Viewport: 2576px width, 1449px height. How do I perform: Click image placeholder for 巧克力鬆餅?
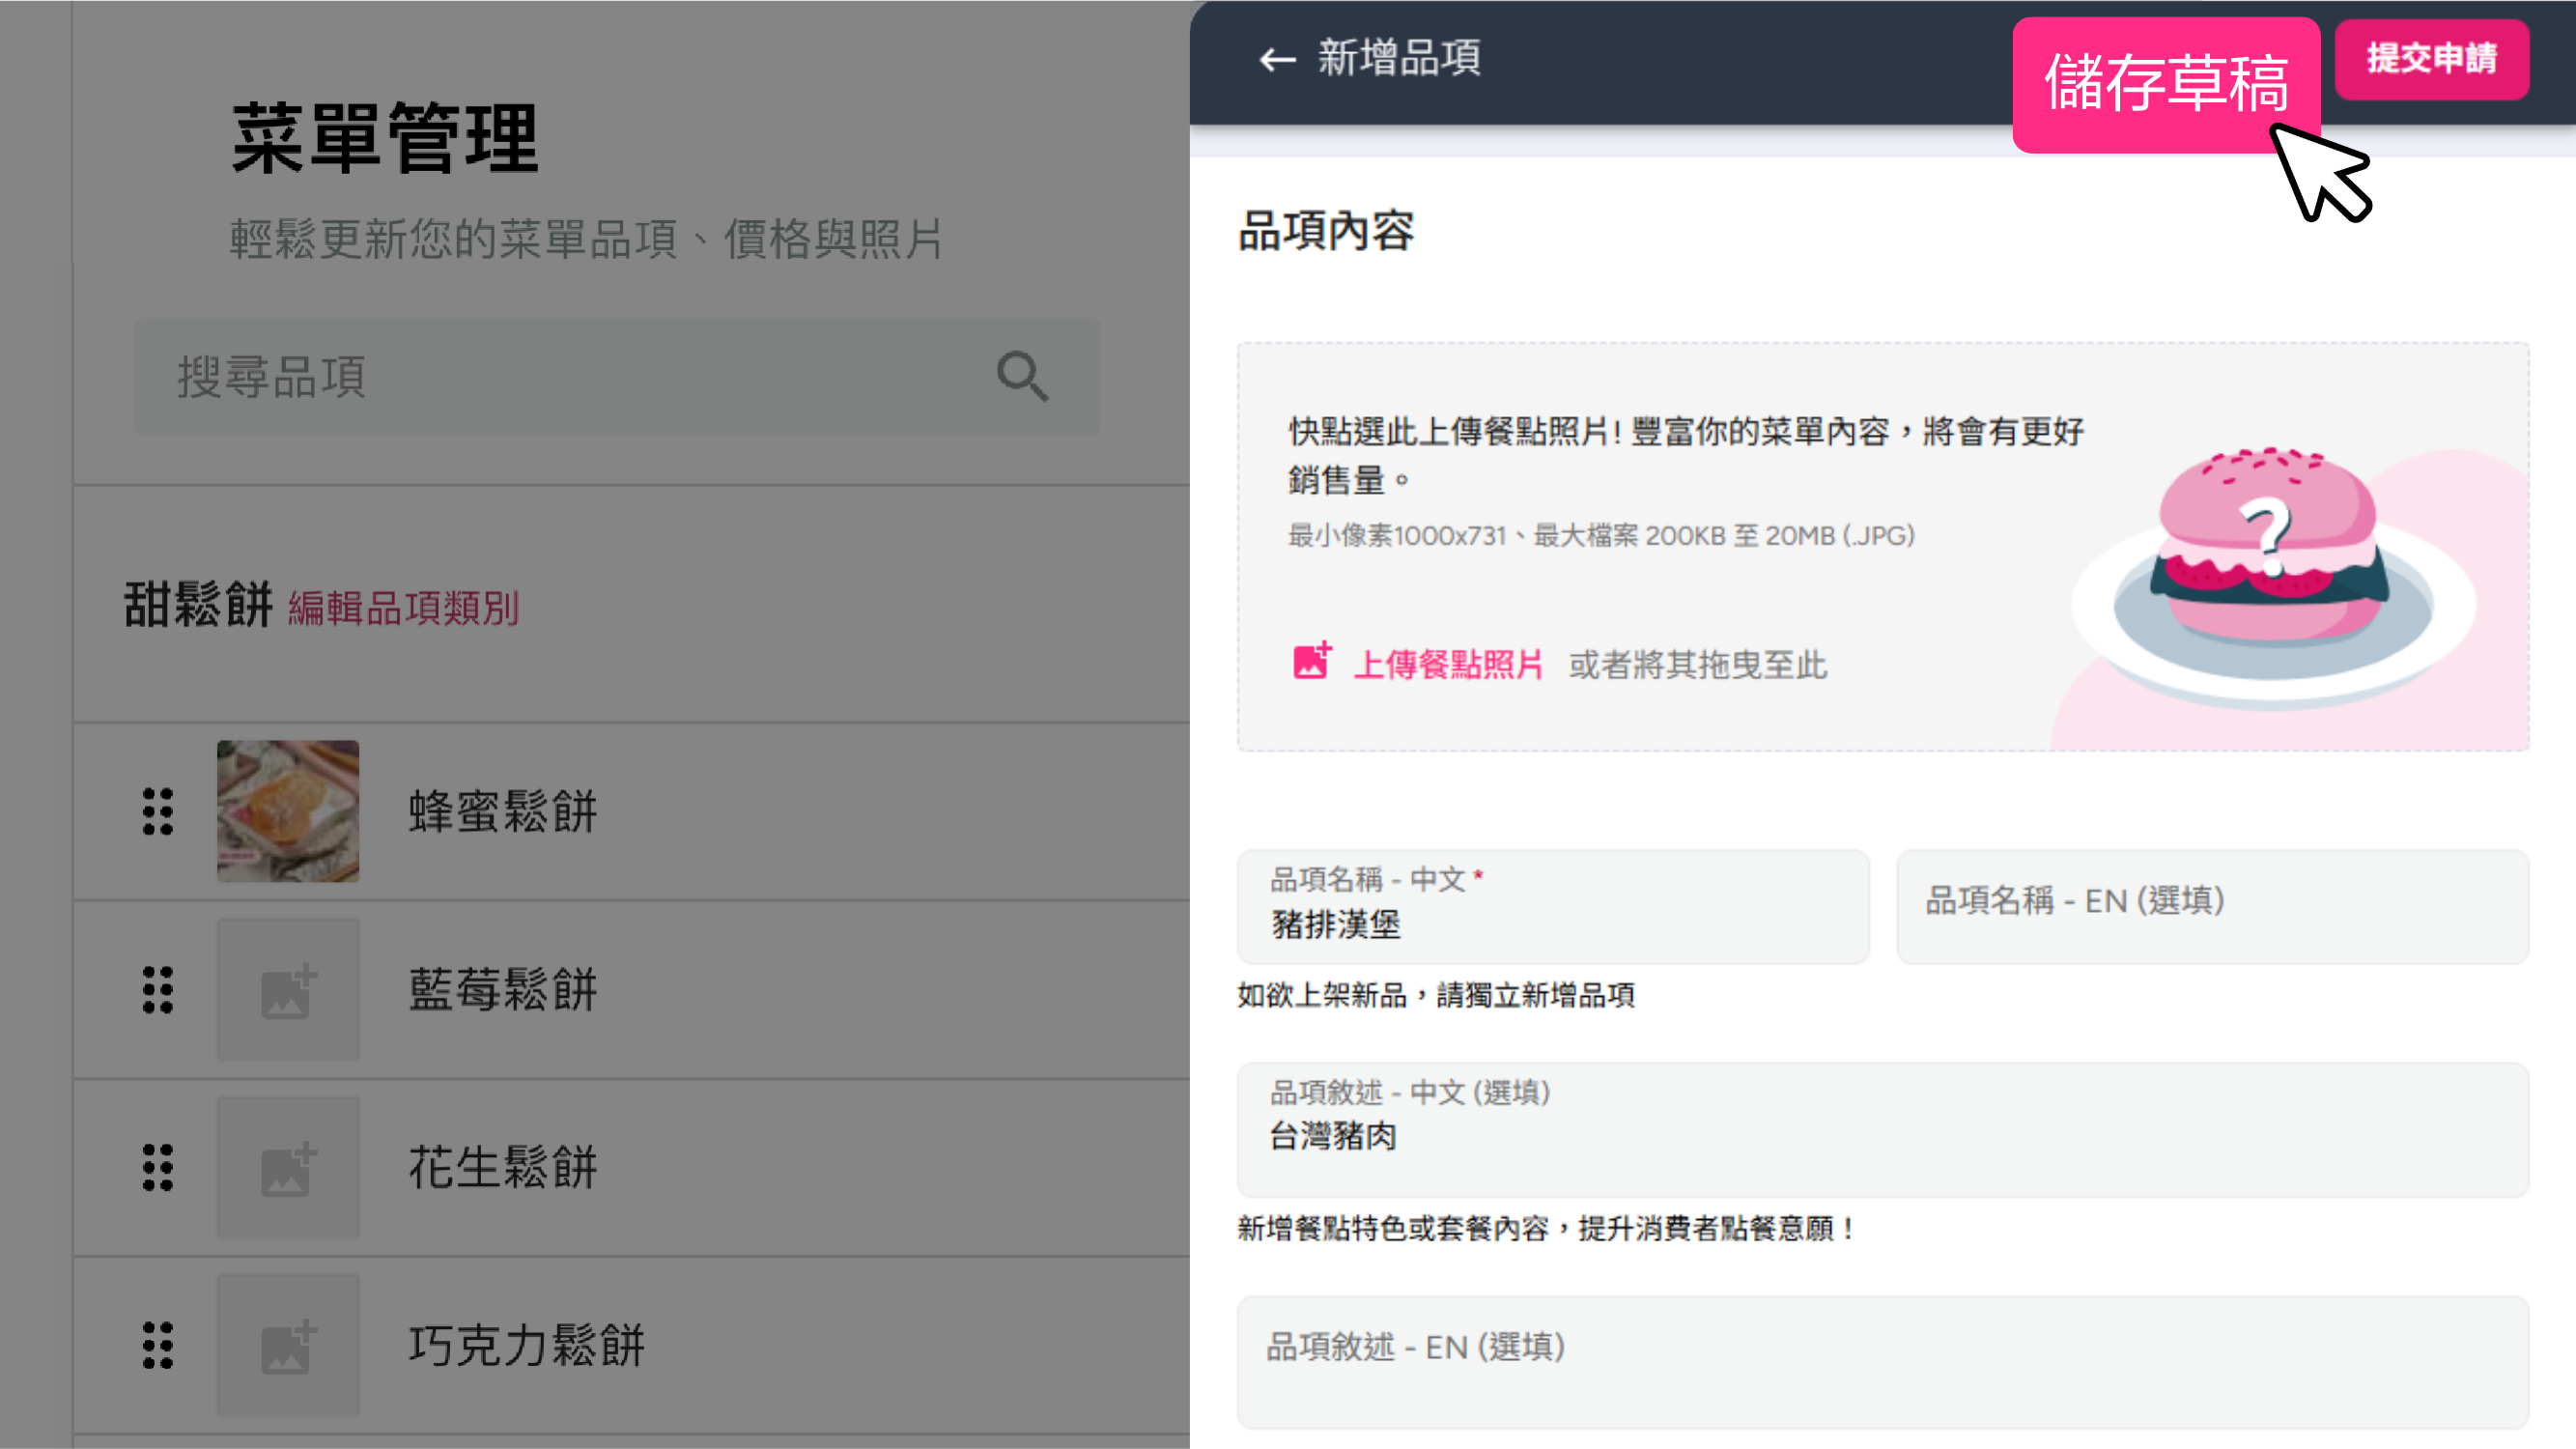click(288, 1345)
